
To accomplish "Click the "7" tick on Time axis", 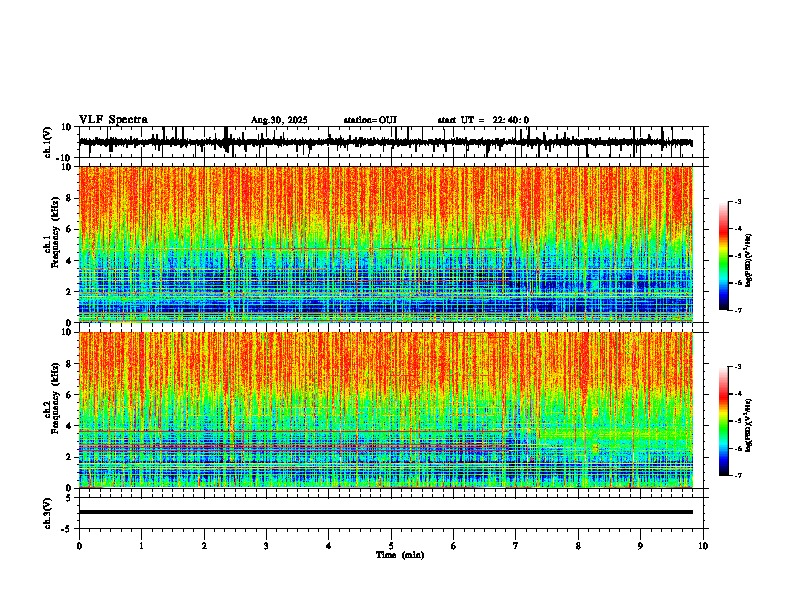I will pos(516,546).
